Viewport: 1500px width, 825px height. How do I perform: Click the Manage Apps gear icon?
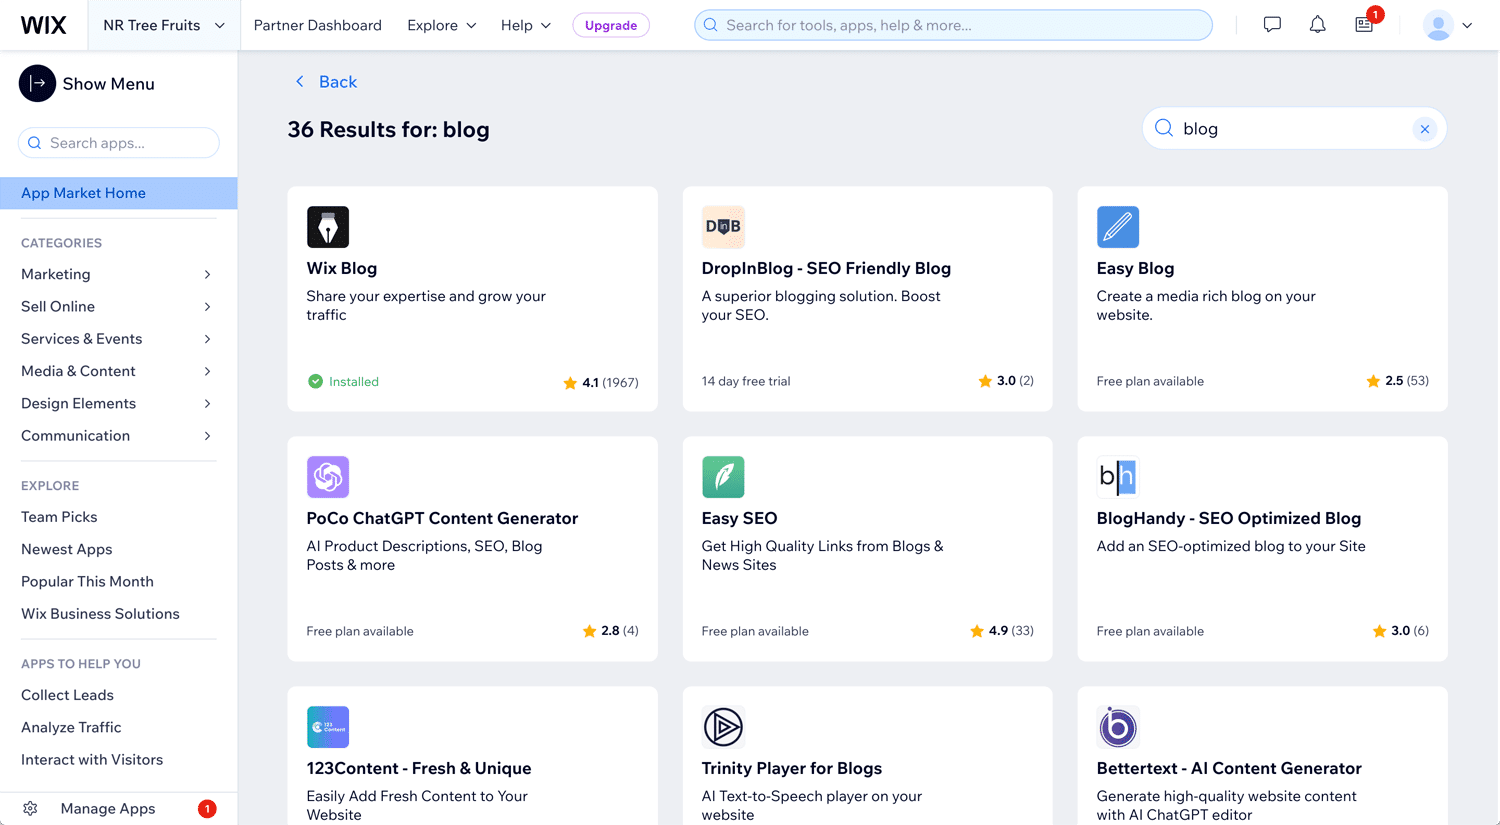pos(30,808)
